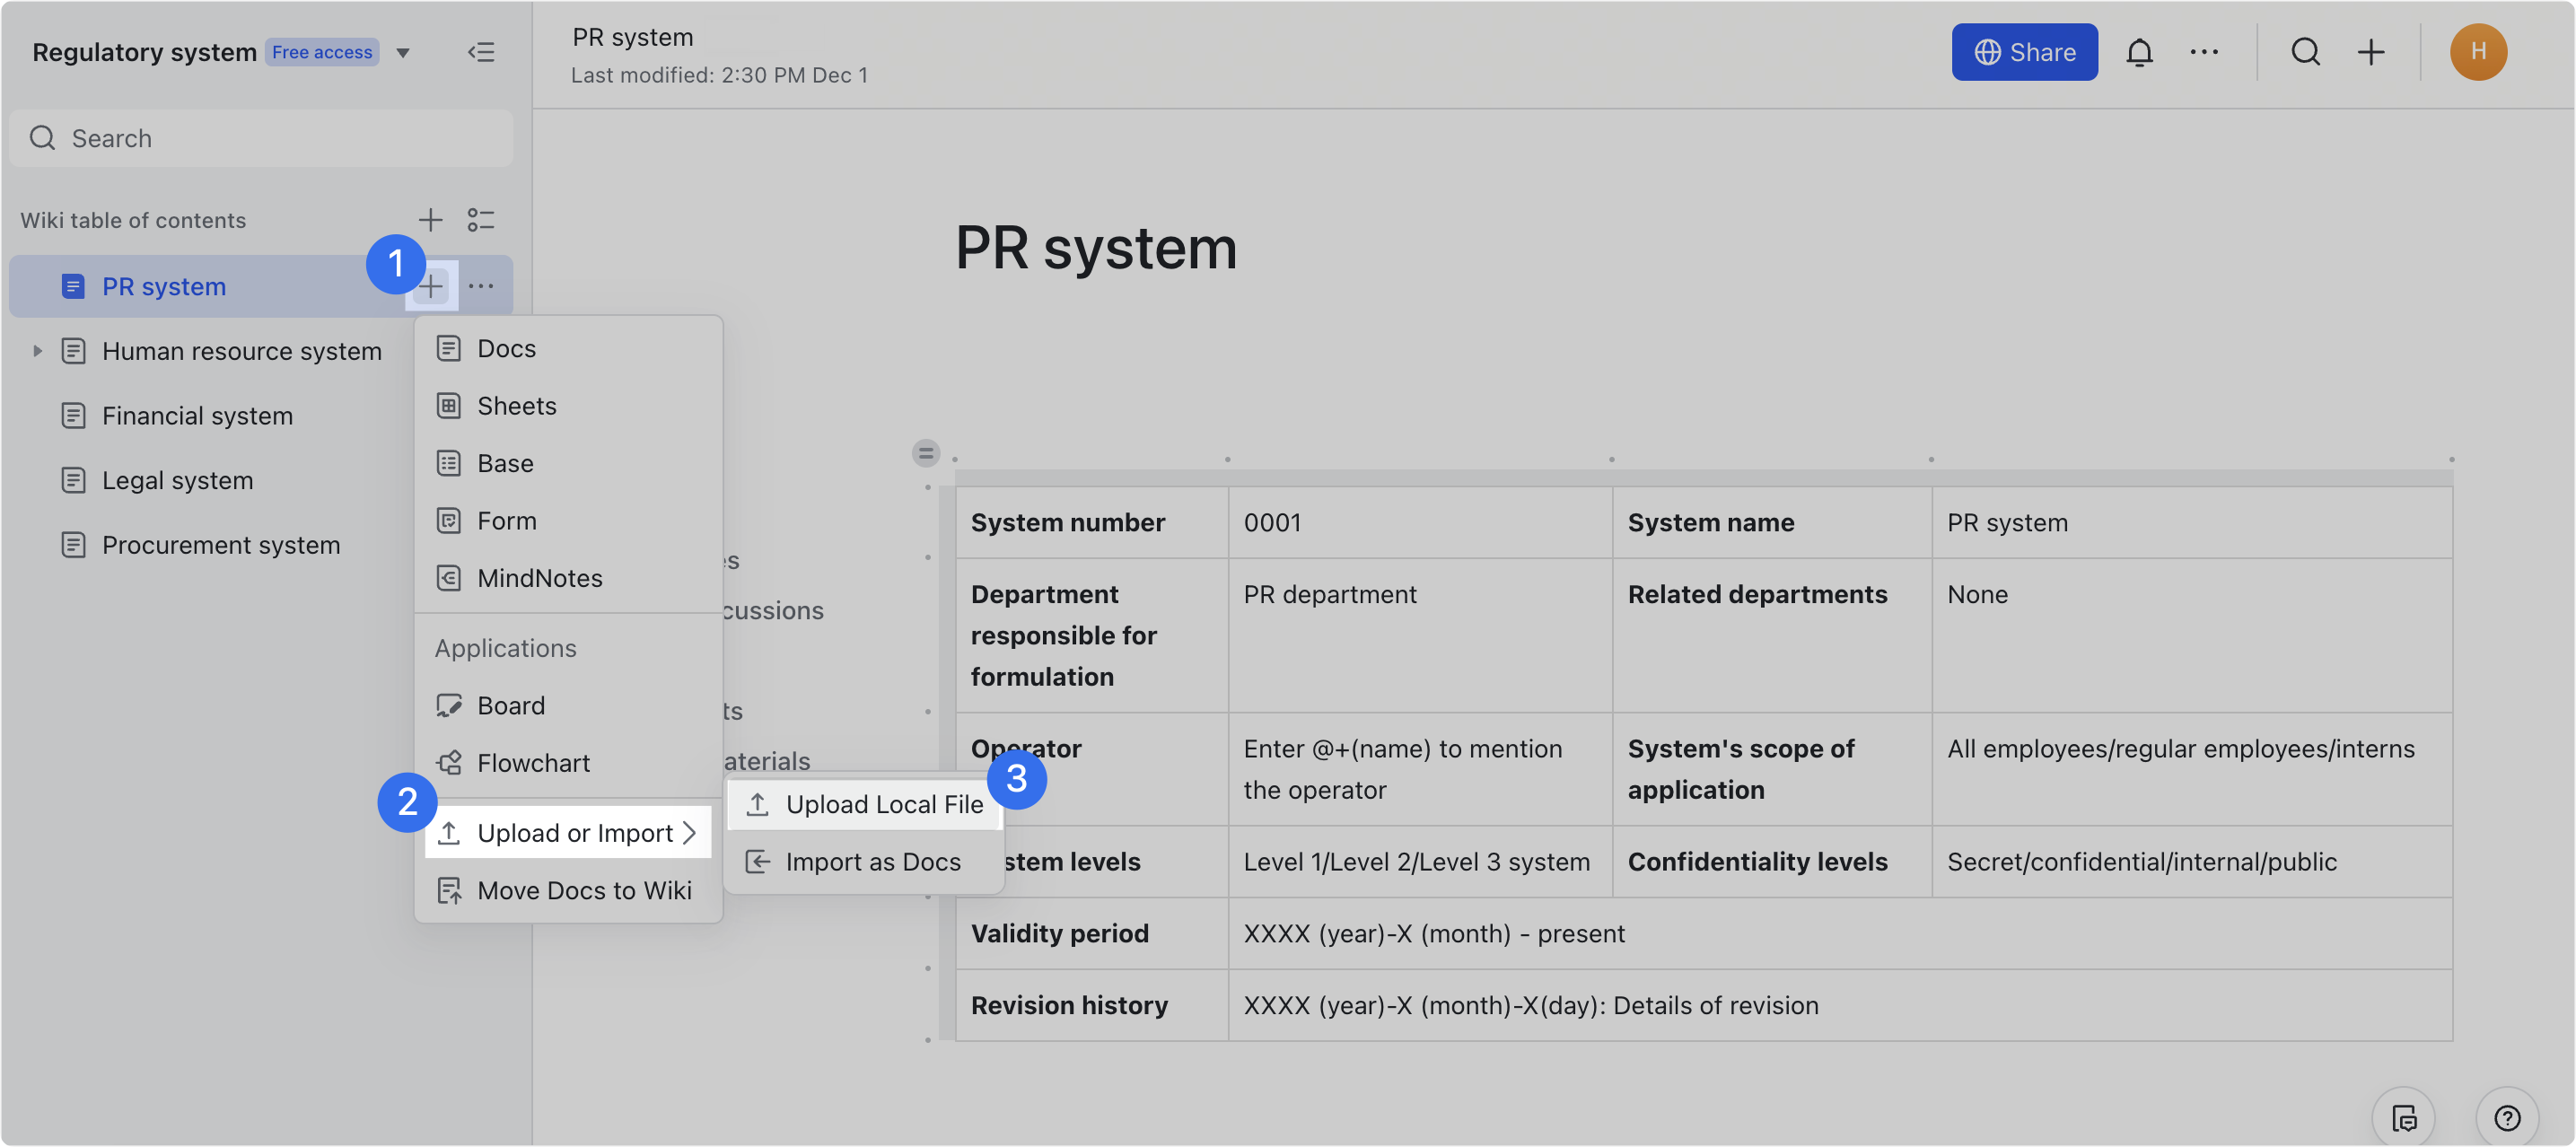Choose Sheets from the create menu
Viewport: 2576px width, 1147px height.
(x=516, y=406)
